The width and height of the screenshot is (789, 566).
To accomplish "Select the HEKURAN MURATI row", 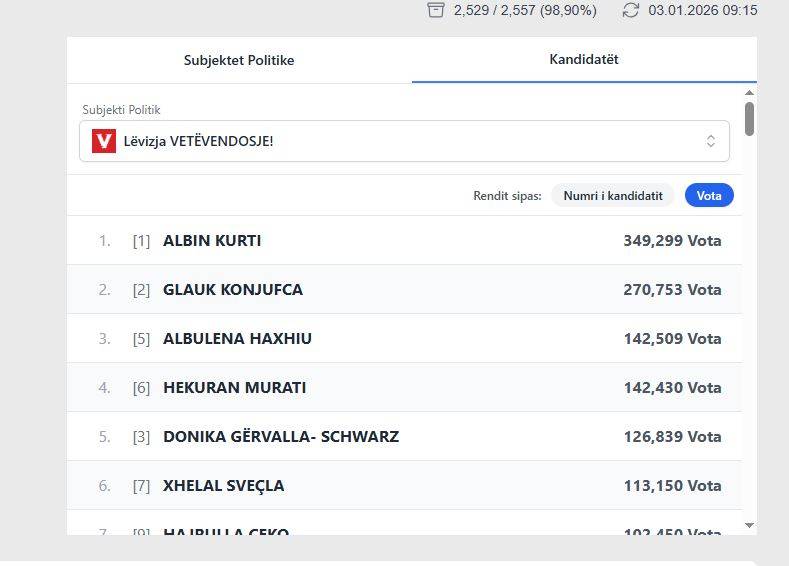I will 404,388.
